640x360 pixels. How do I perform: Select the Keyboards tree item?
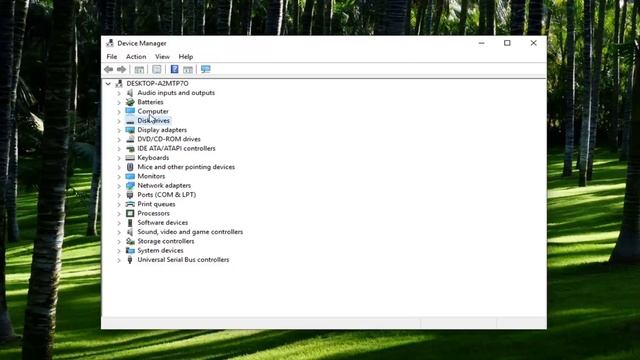153,158
